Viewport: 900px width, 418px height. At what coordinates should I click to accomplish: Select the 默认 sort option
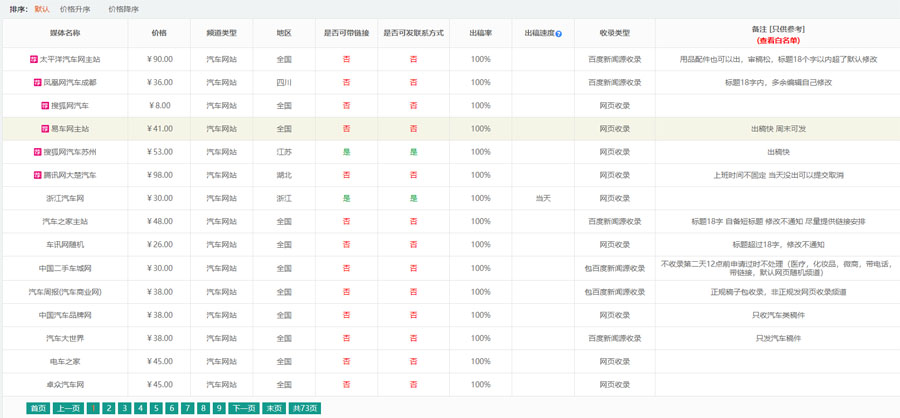pyautogui.click(x=41, y=9)
